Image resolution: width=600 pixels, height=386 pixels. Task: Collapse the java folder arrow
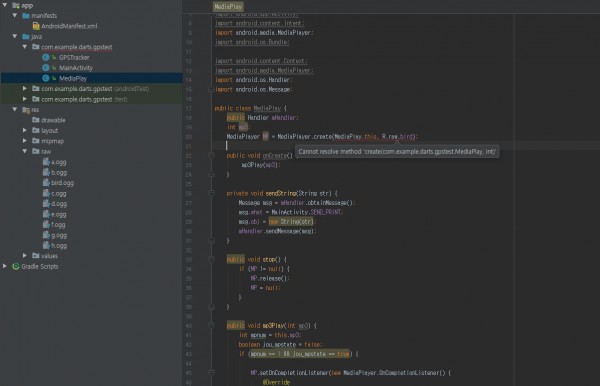tap(15, 36)
